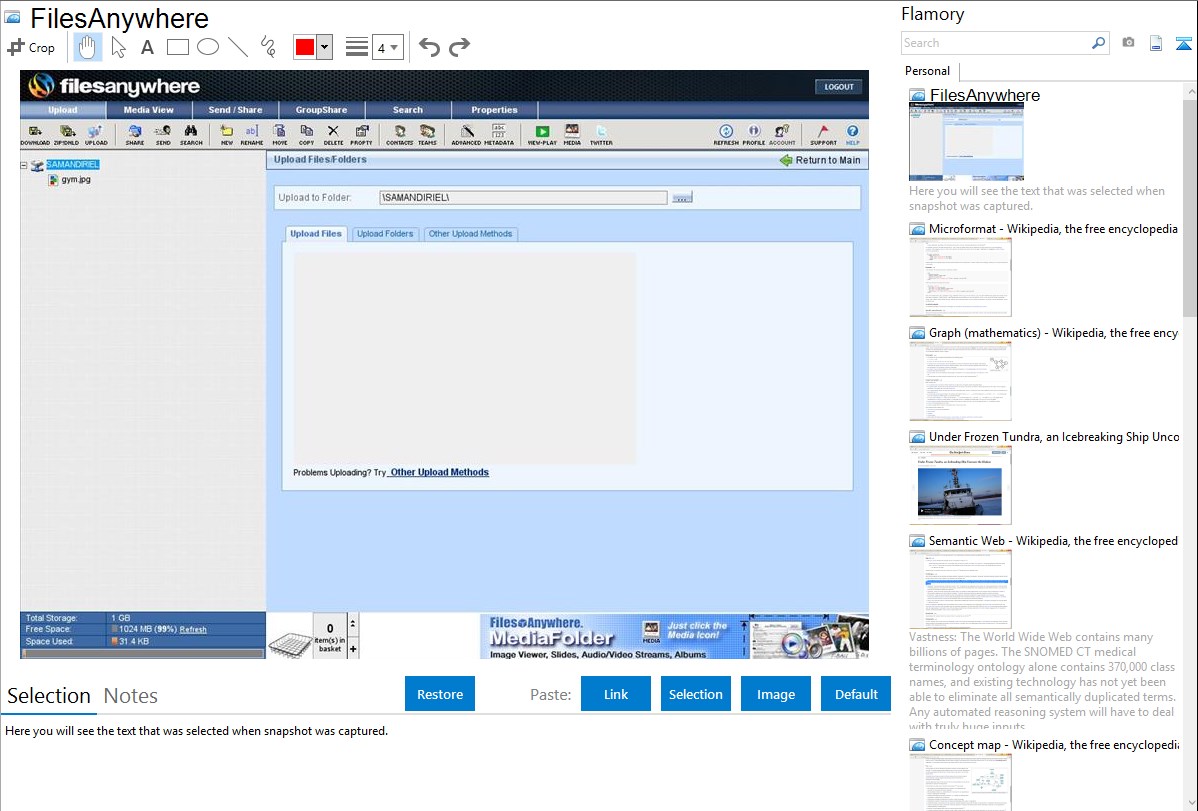Undo the last annotation

click(429, 47)
